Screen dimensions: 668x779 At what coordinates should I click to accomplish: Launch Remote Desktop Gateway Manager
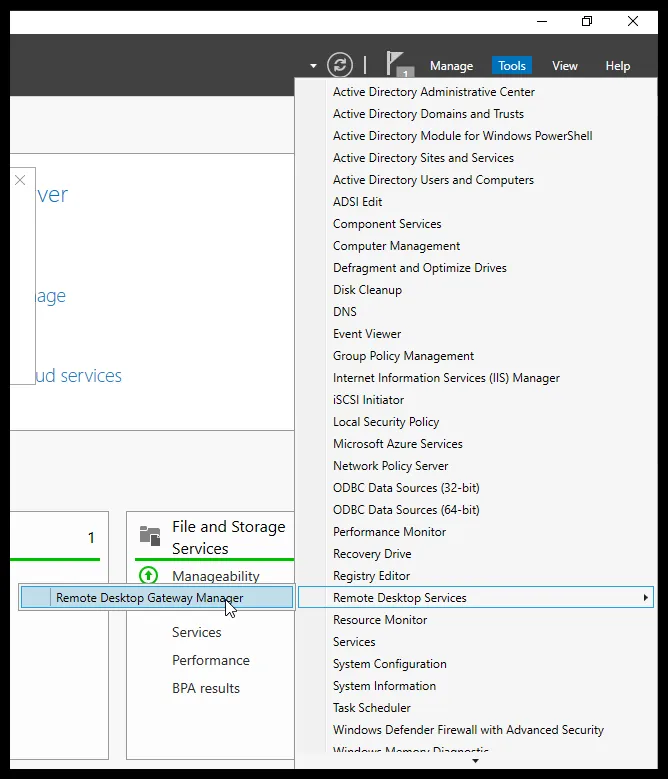point(157,598)
